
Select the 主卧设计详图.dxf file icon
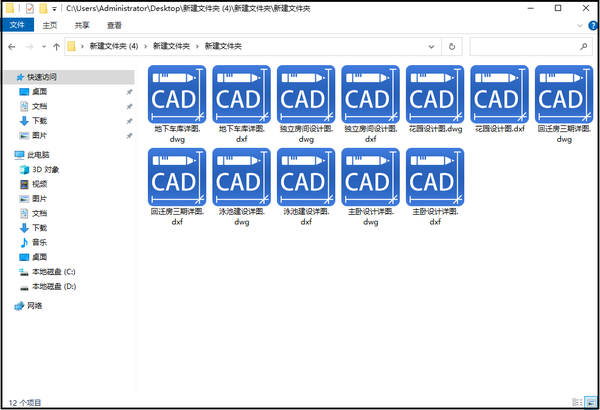pyautogui.click(x=435, y=177)
